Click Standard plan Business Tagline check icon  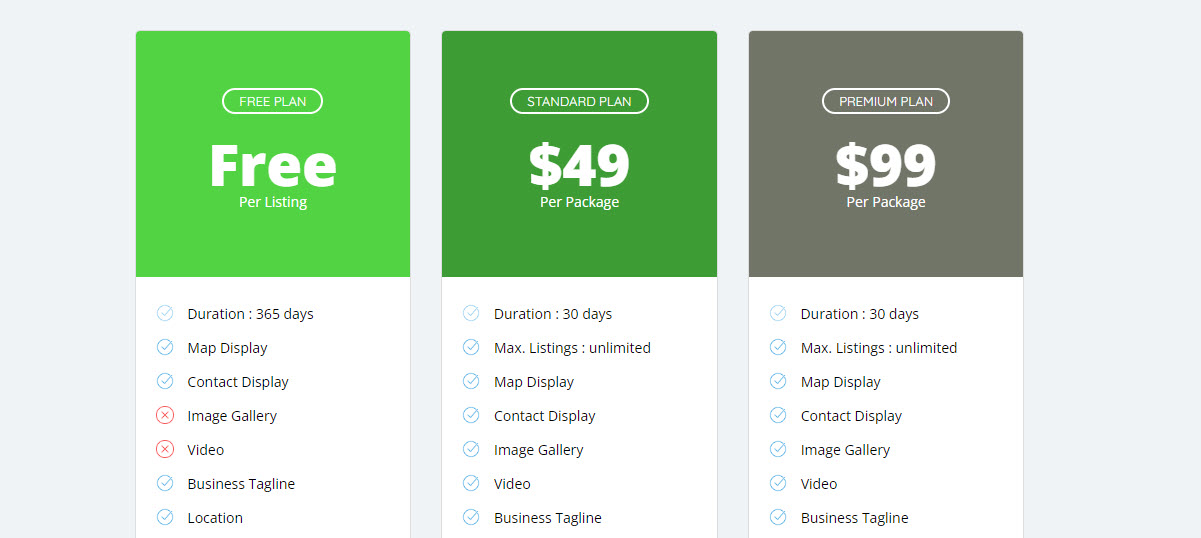tap(471, 517)
